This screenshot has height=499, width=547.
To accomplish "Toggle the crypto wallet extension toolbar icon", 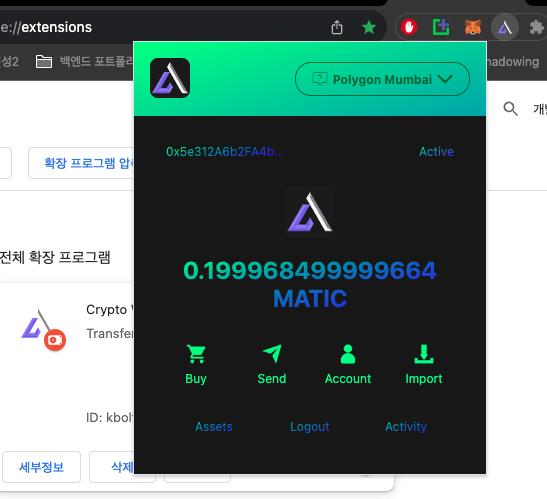I will click(505, 27).
